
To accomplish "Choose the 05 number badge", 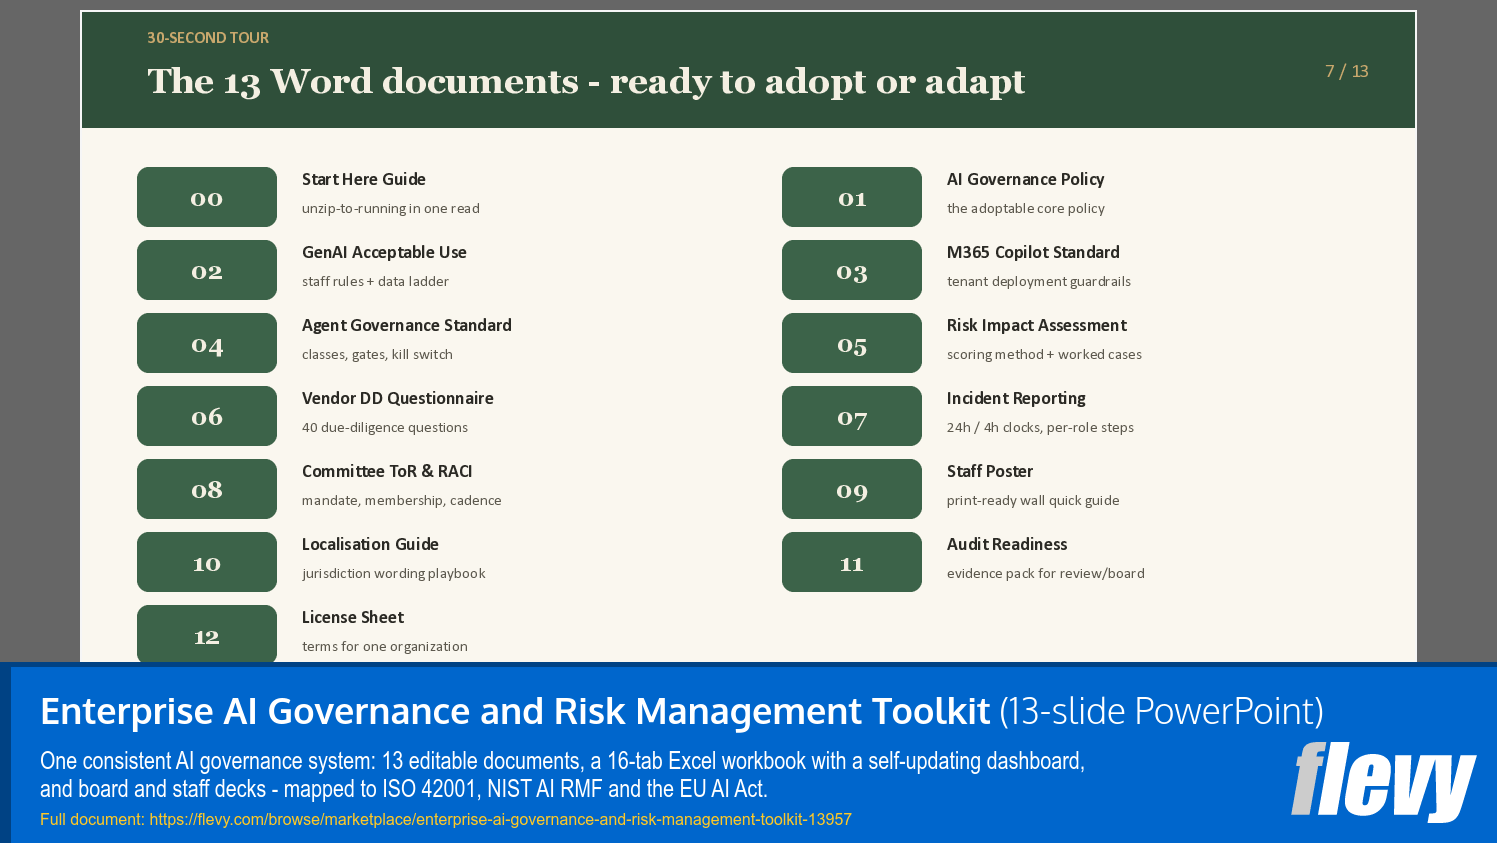I will tap(852, 343).
